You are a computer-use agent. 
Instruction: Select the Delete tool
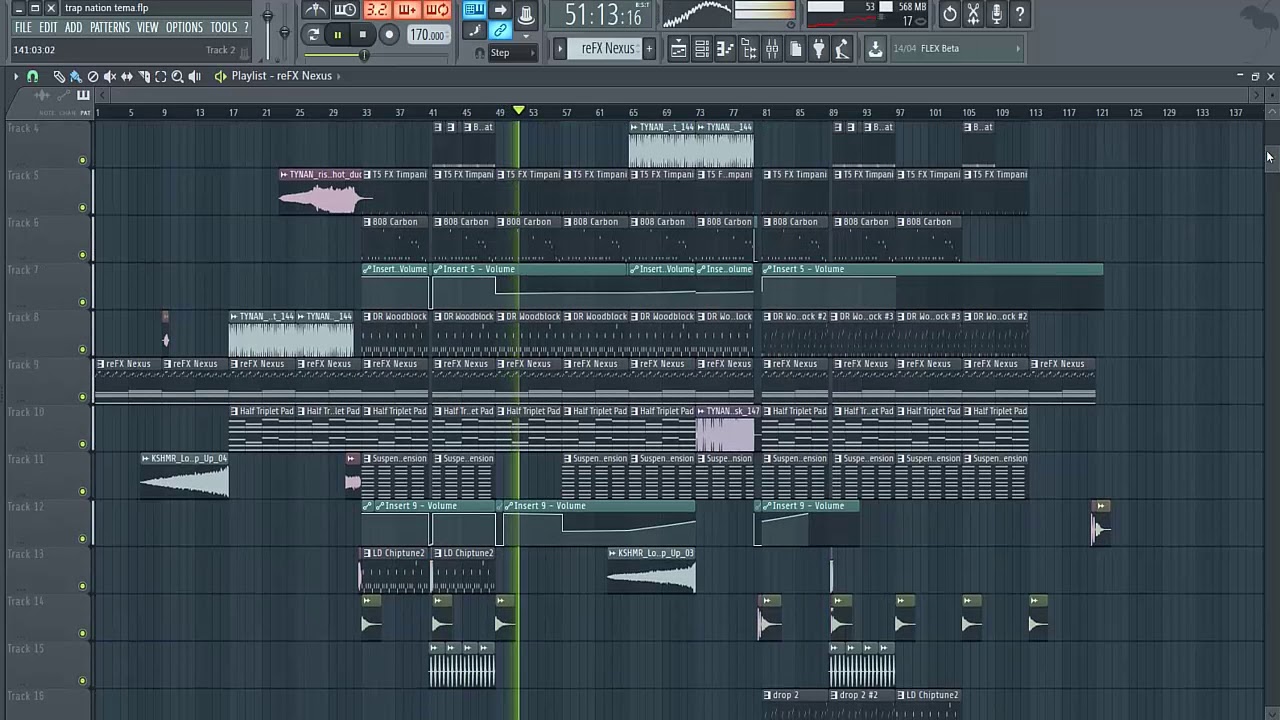click(93, 76)
